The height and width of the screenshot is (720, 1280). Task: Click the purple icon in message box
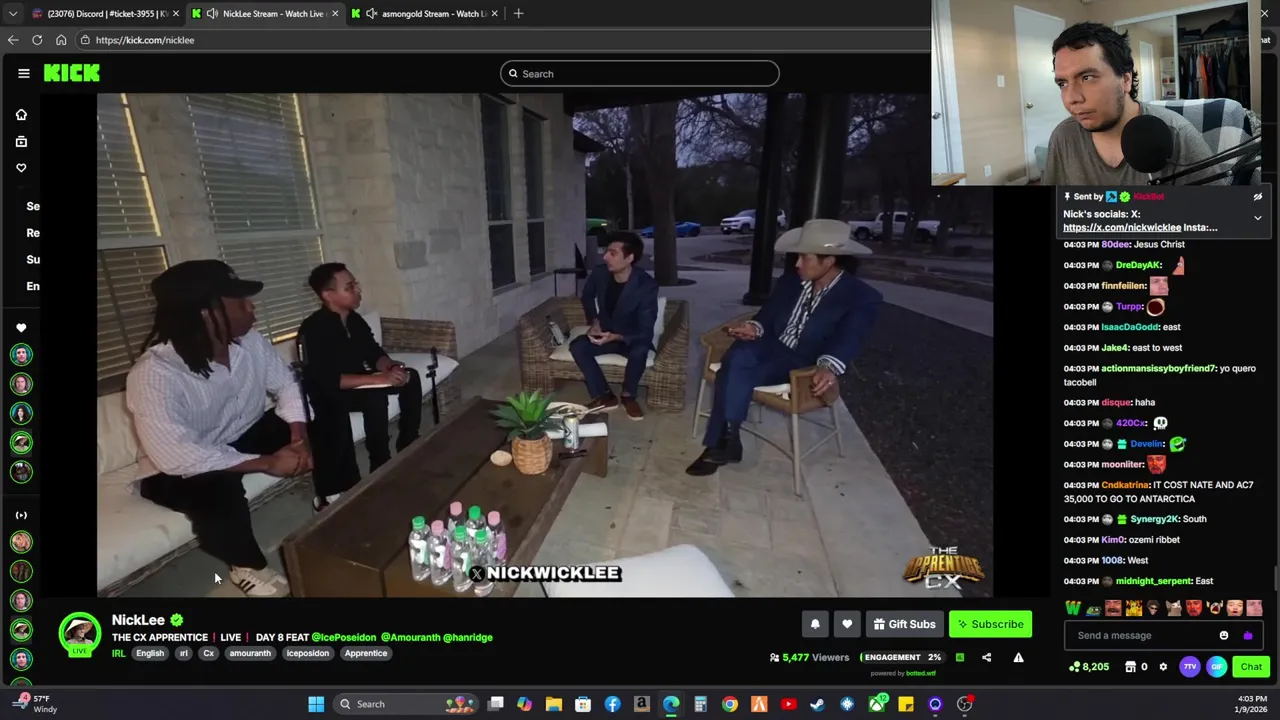pyautogui.click(x=1247, y=635)
